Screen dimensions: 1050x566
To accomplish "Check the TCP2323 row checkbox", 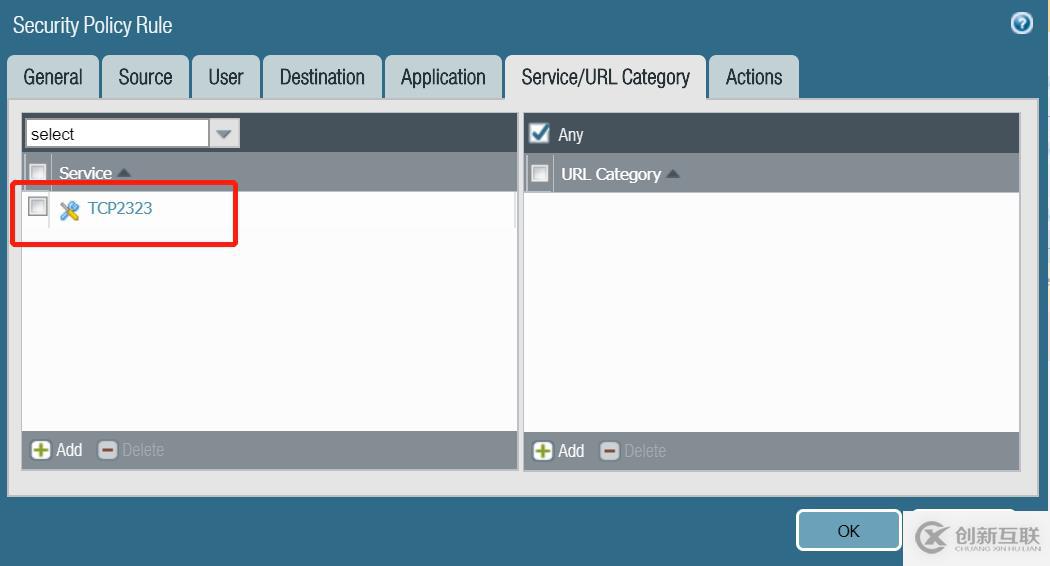I will click(38, 207).
